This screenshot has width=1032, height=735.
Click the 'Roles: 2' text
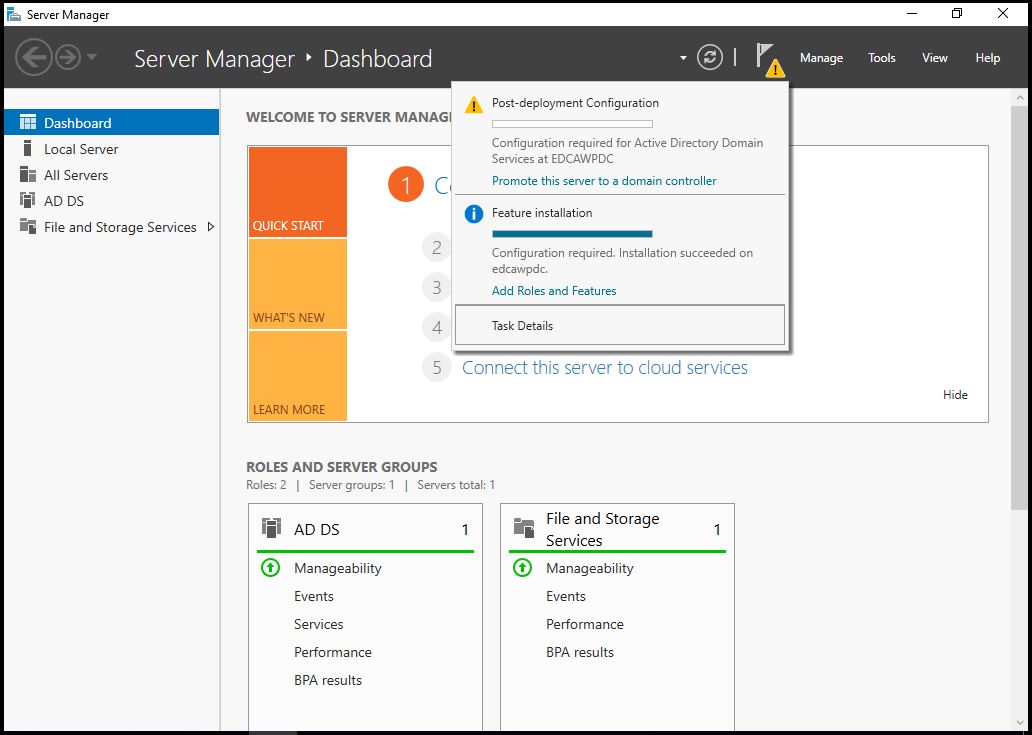point(267,486)
